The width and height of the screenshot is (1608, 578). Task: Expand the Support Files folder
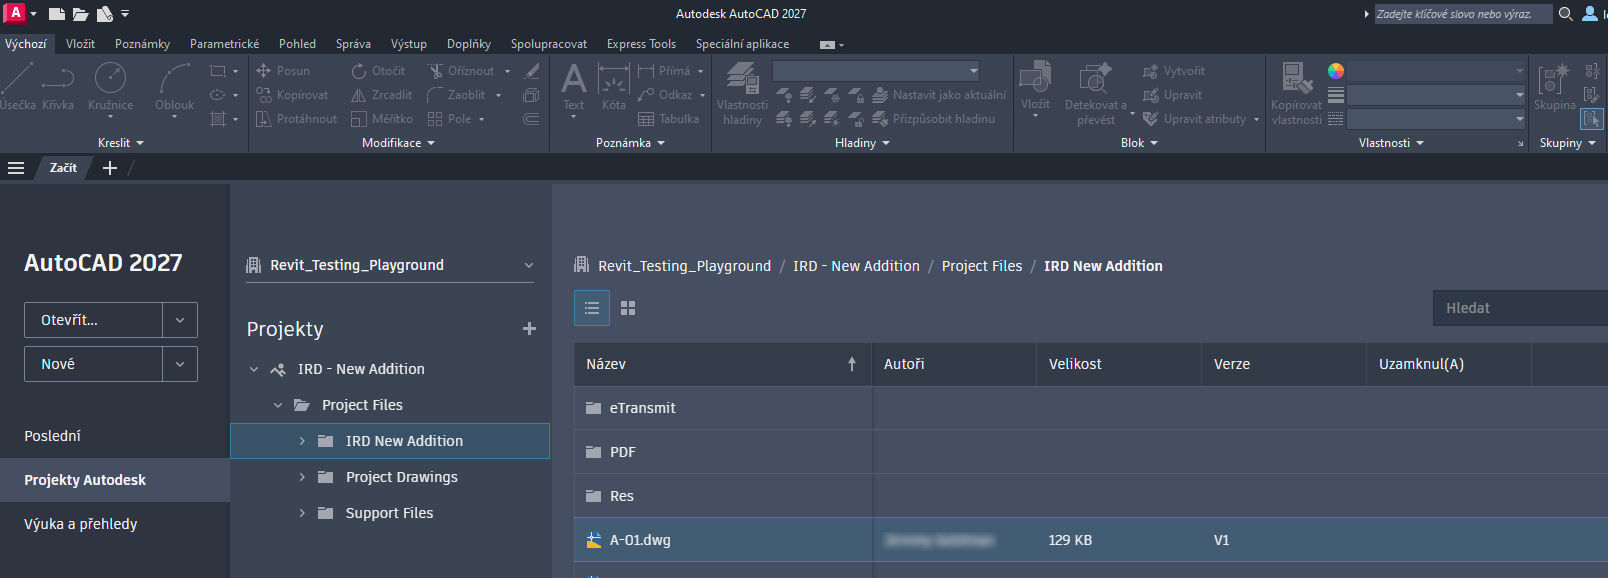302,513
